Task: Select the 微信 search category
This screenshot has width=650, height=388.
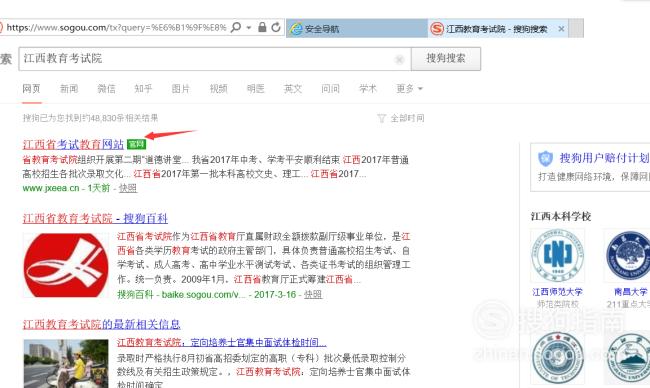Action: pyautogui.click(x=106, y=89)
